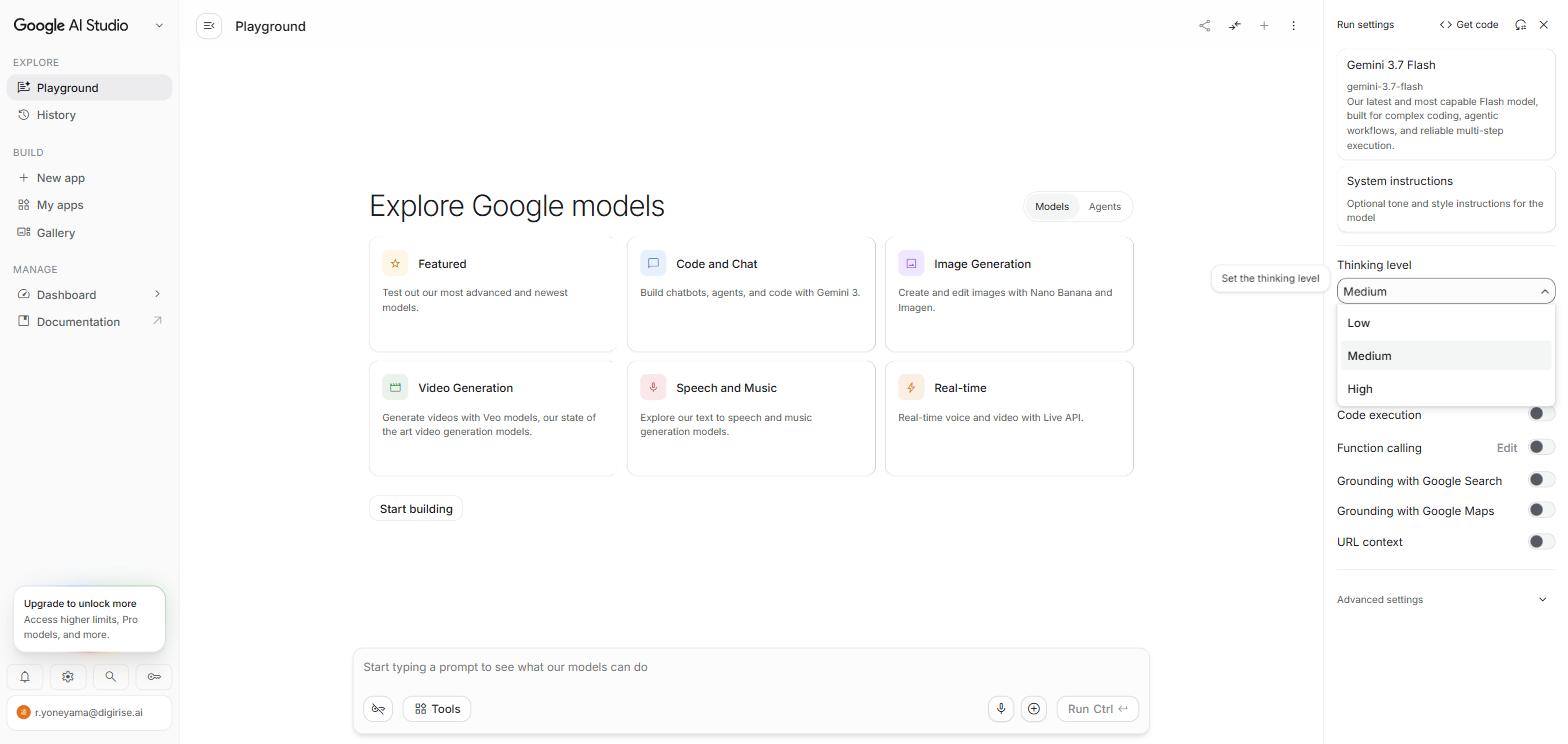Open the three-dot more options menu
This screenshot has height=744, width=1568.
1293,26
